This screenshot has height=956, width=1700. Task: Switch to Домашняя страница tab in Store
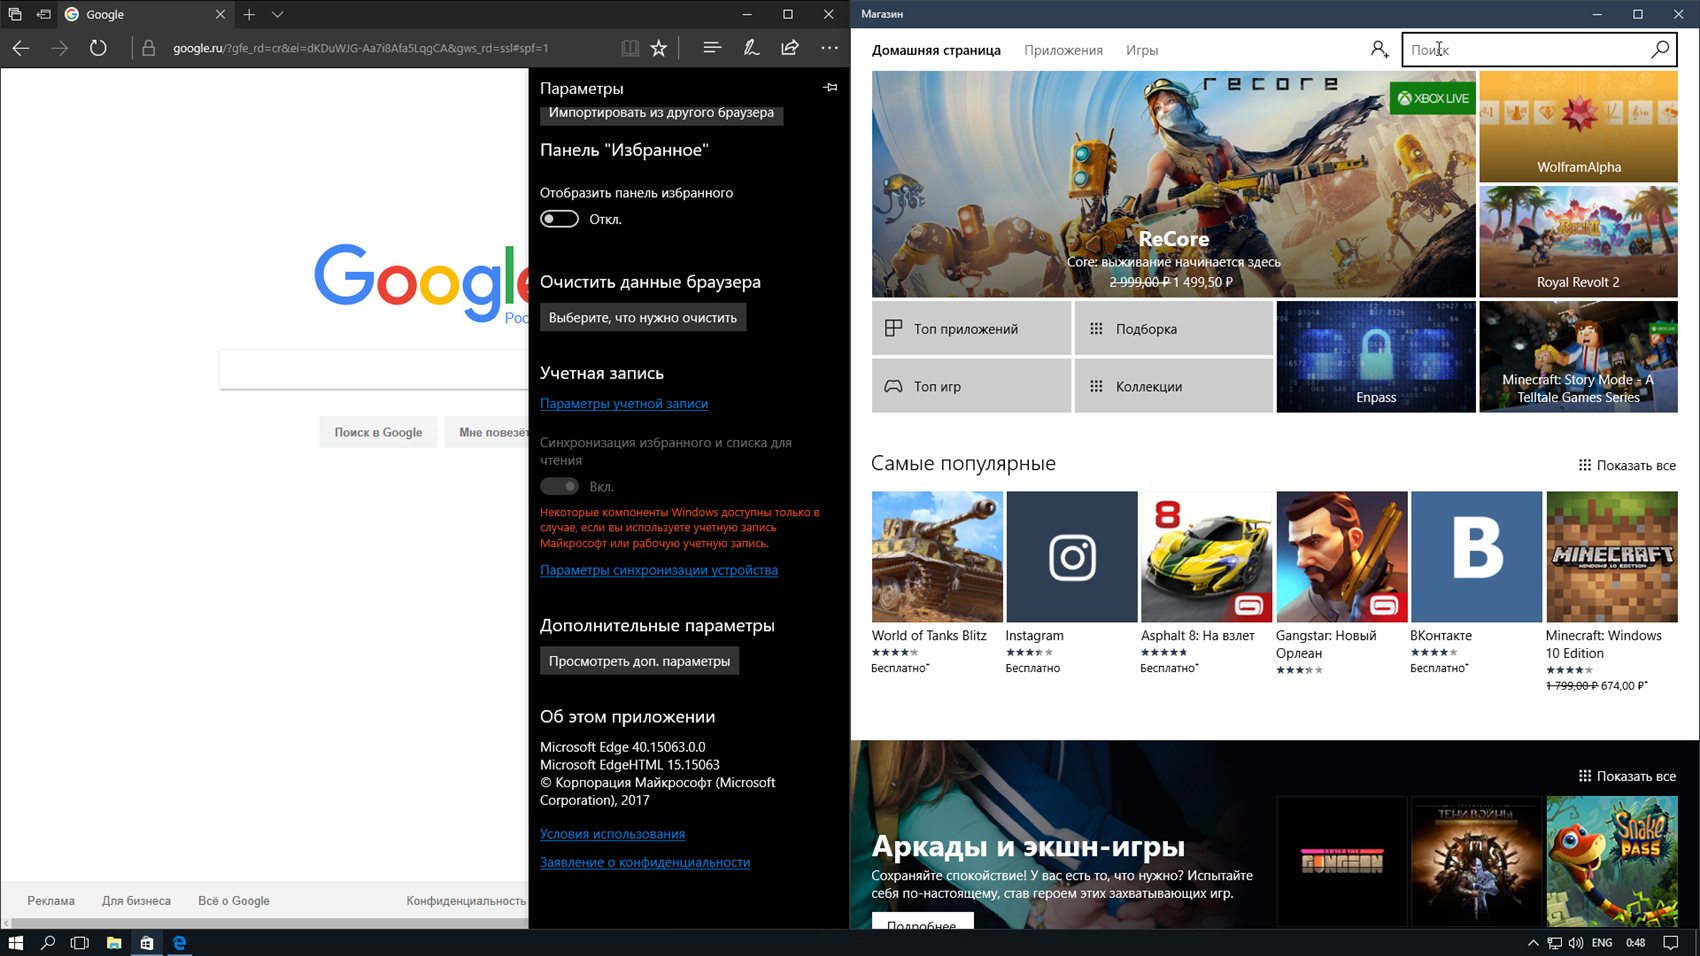tap(936, 50)
